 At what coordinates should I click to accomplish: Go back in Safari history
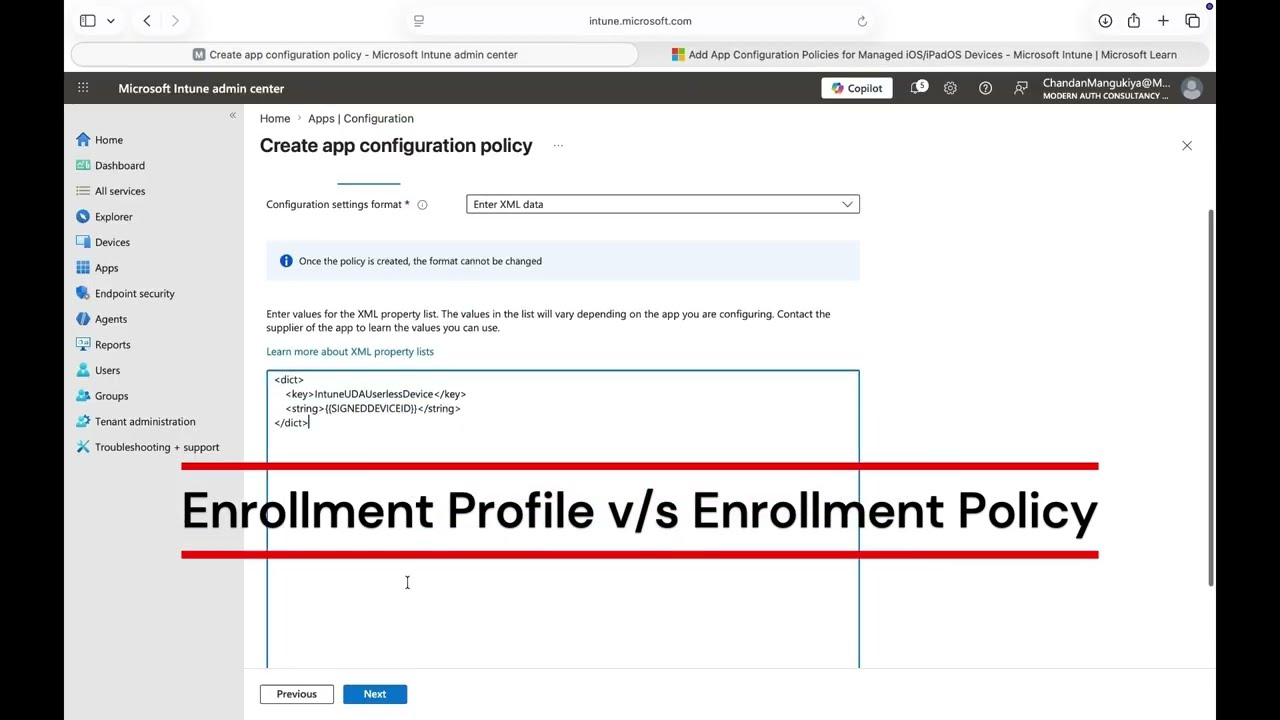(x=147, y=21)
